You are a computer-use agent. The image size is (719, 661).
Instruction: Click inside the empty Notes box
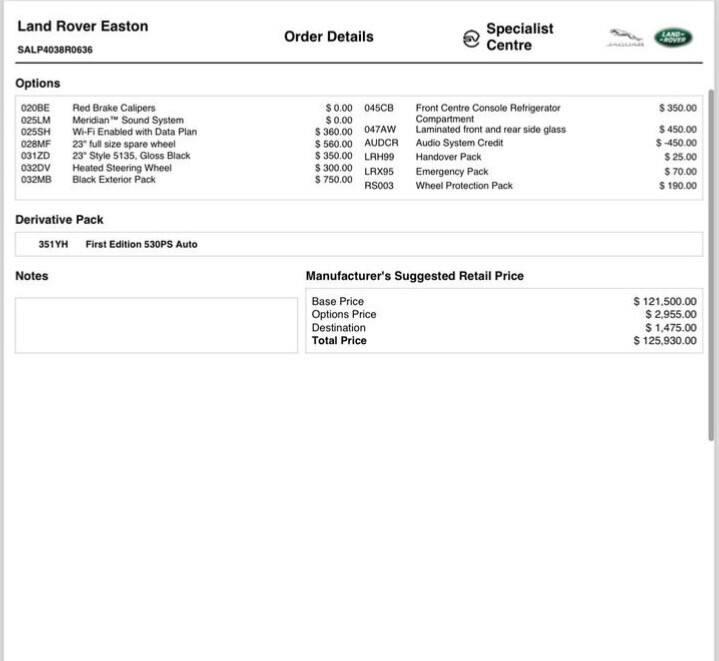pos(156,325)
